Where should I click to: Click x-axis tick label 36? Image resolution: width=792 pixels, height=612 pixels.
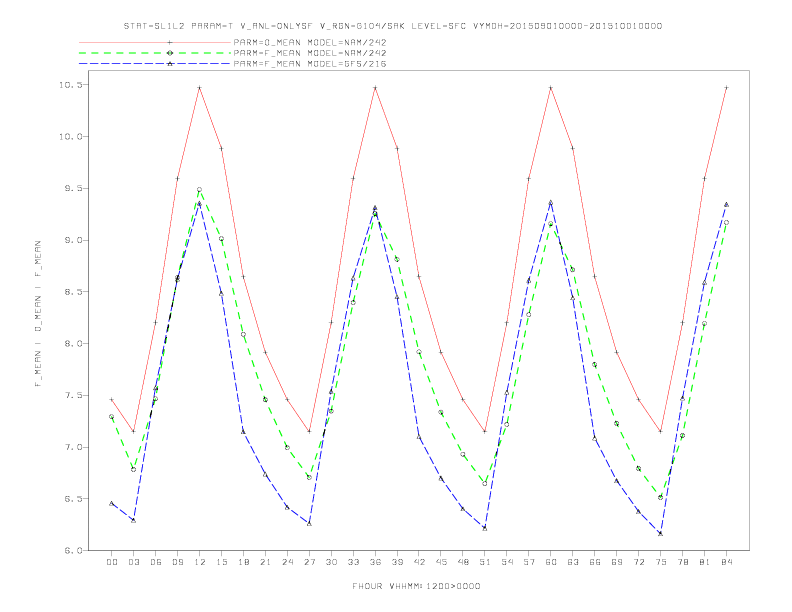pyautogui.click(x=375, y=562)
